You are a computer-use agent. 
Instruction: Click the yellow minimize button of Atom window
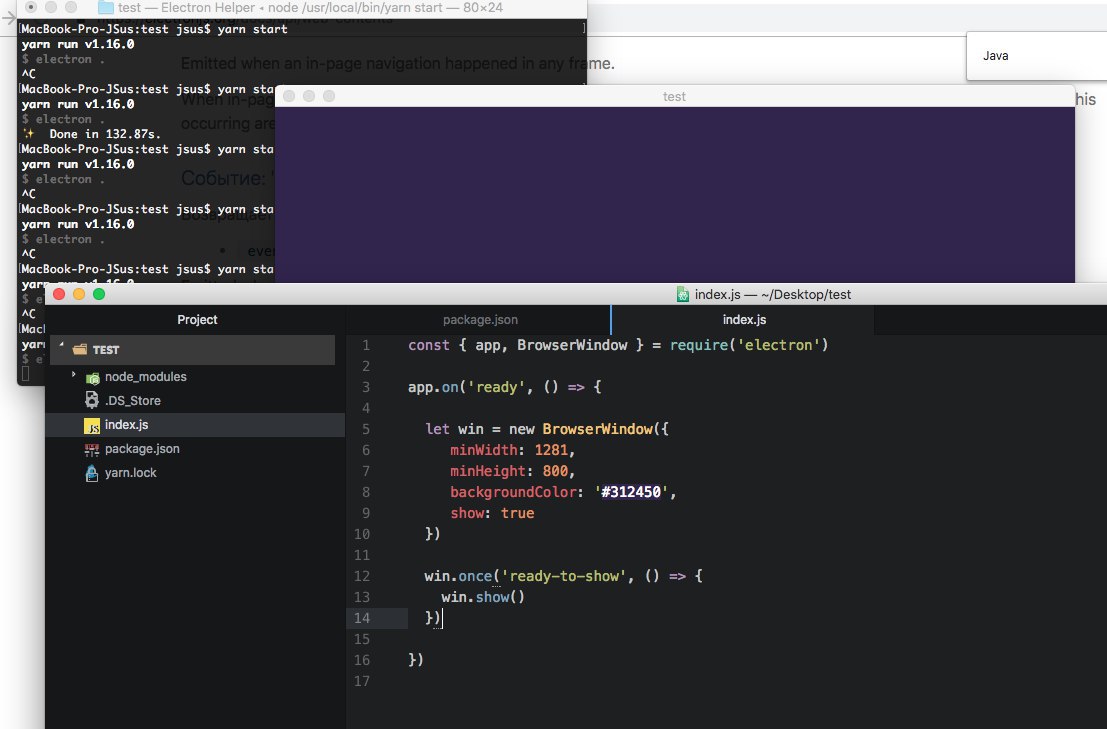pyautogui.click(x=79, y=294)
